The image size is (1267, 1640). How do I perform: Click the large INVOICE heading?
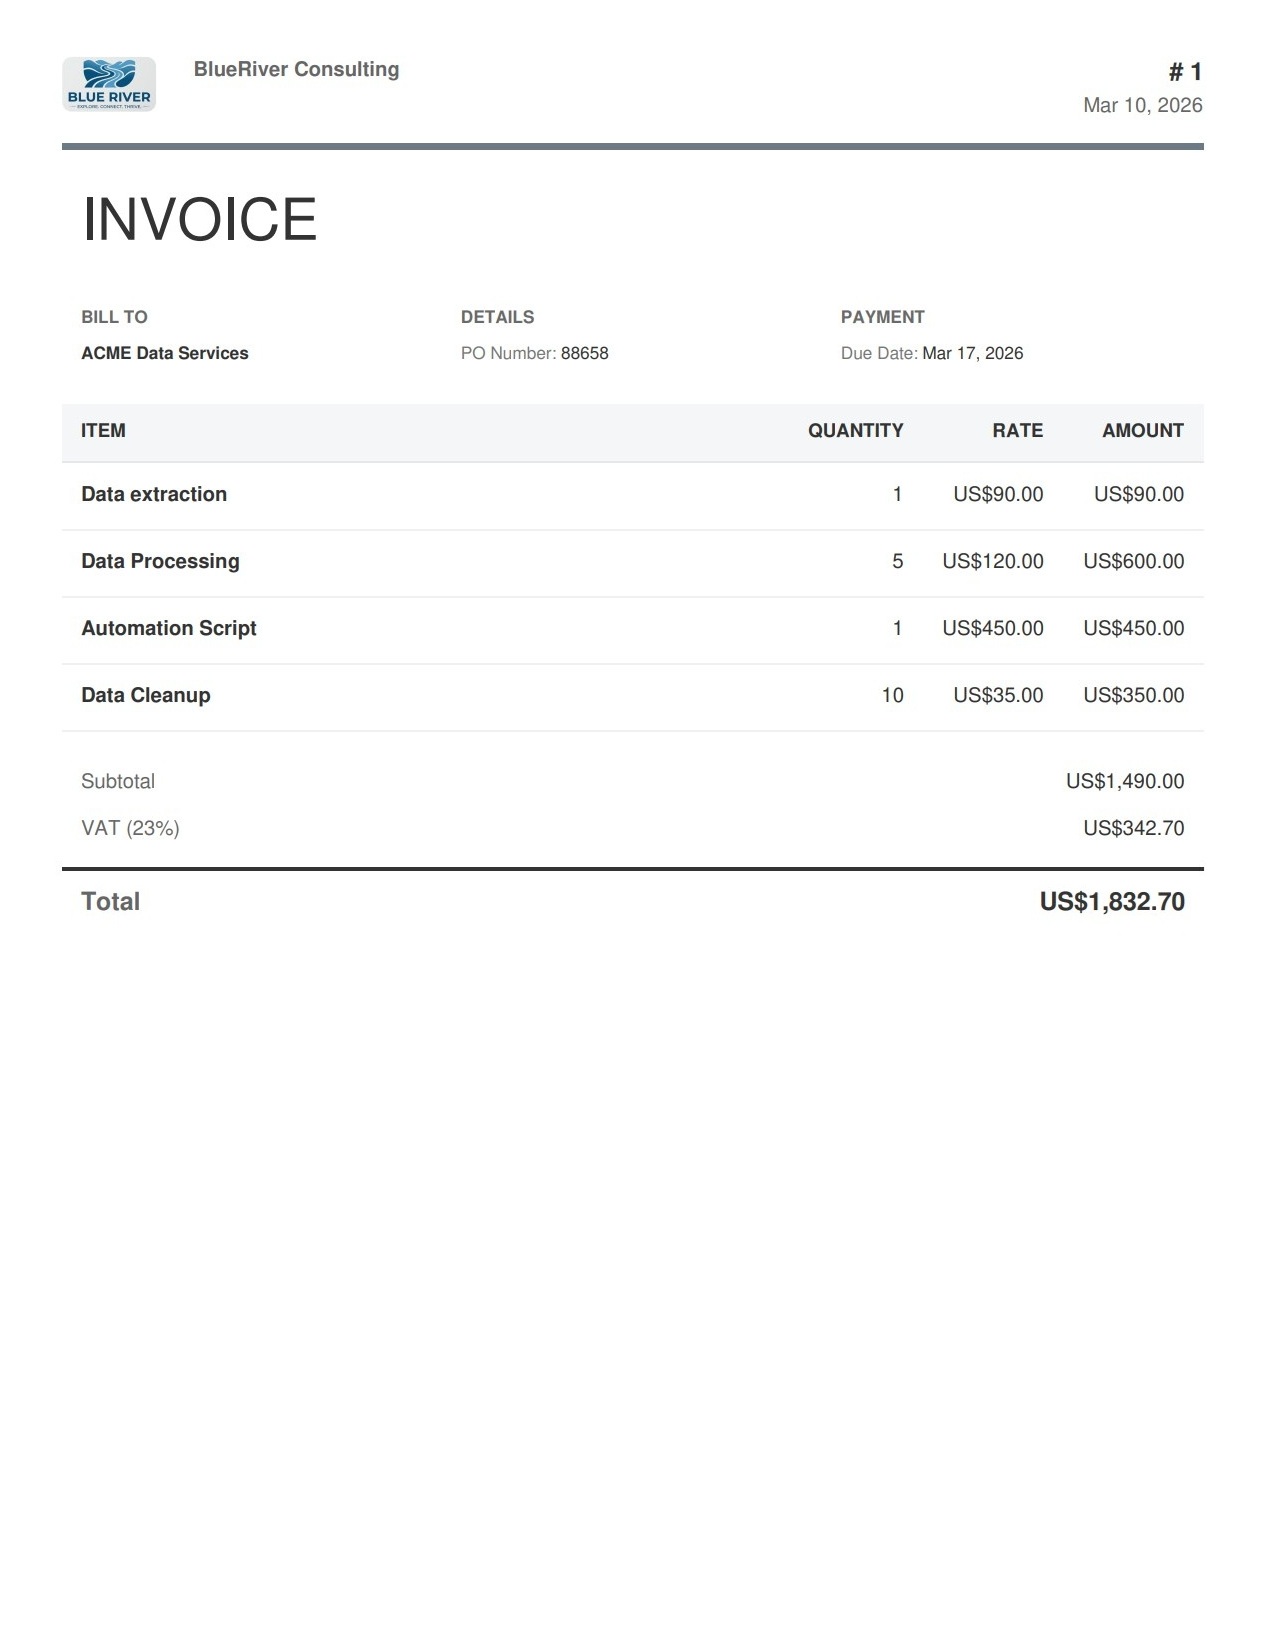click(199, 219)
